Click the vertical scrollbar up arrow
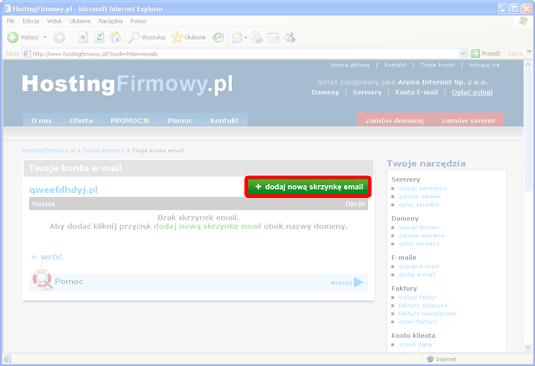The width and height of the screenshot is (535, 366). click(x=527, y=64)
